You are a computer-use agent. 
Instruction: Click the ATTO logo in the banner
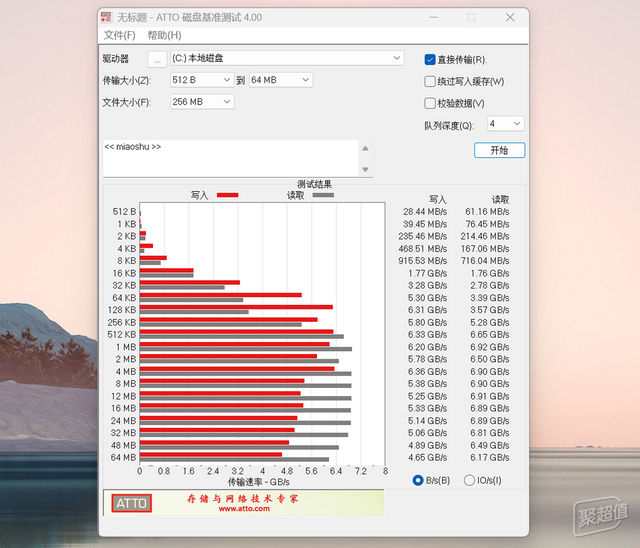click(131, 503)
